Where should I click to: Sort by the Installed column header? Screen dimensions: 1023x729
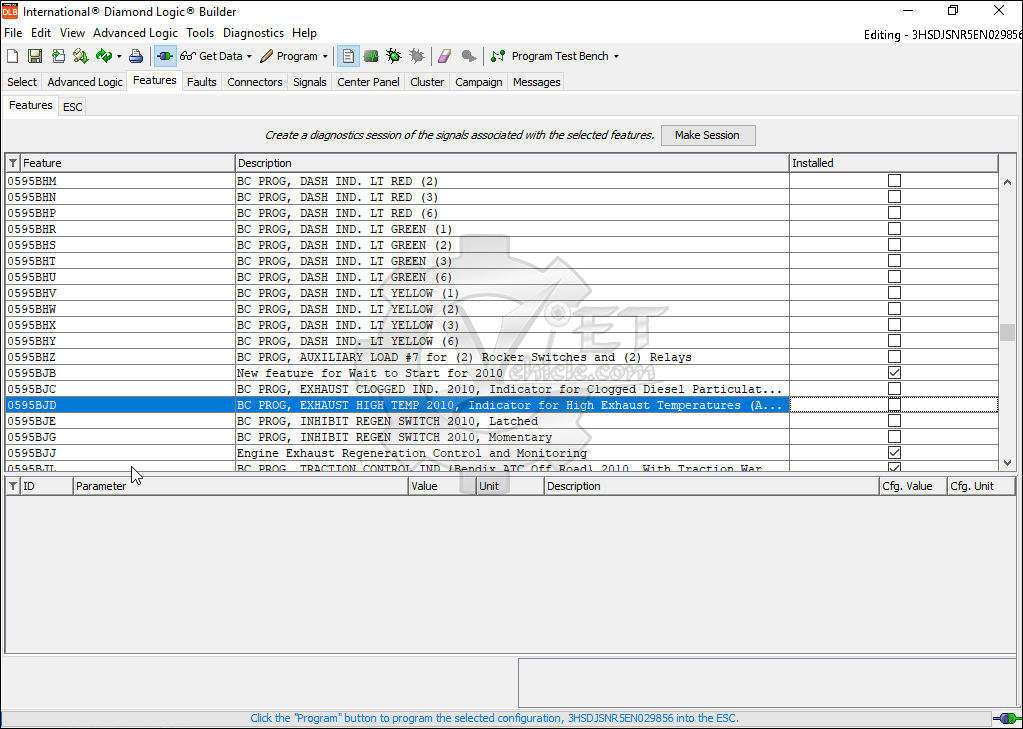point(893,163)
